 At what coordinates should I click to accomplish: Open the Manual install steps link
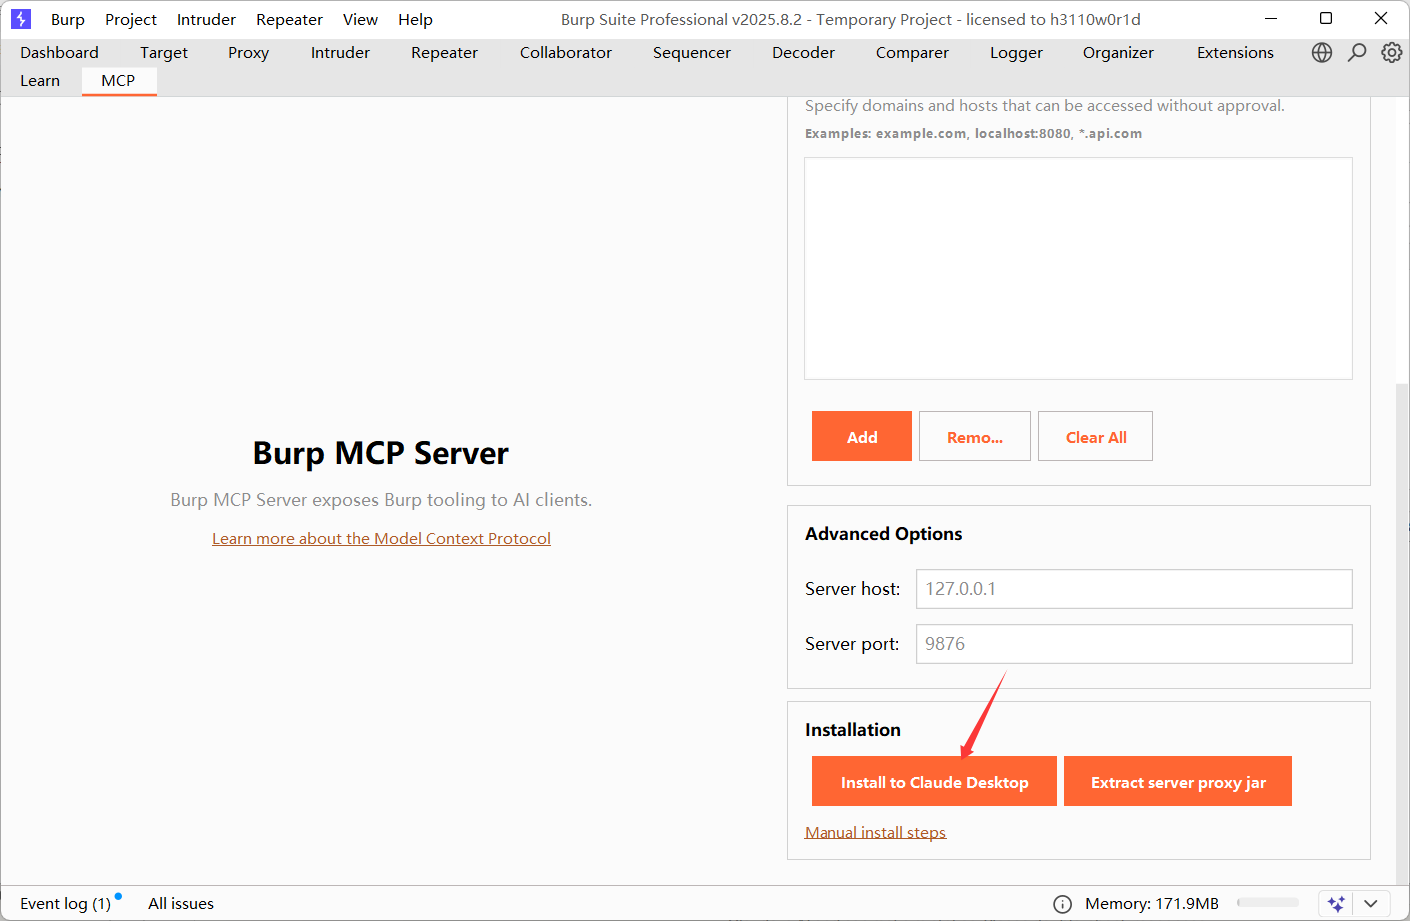coord(875,832)
